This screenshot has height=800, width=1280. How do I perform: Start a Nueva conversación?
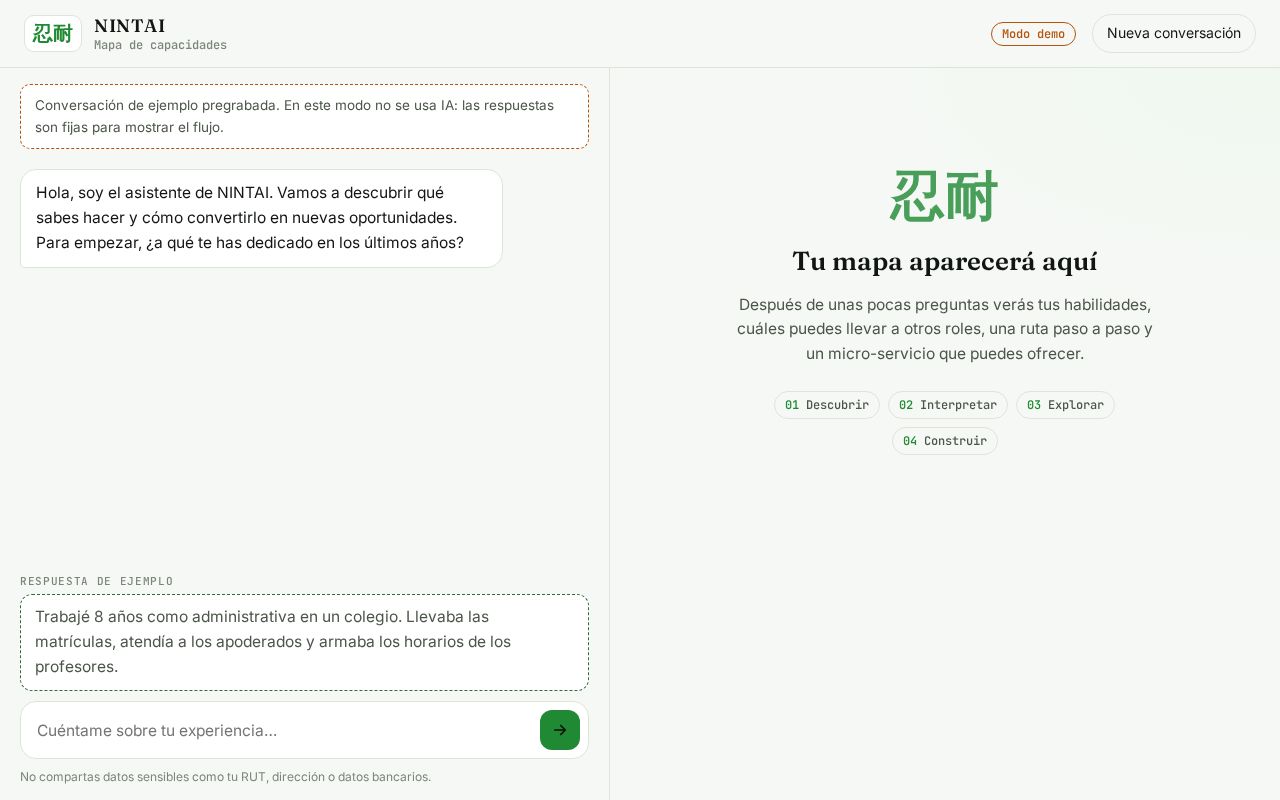pos(1173,33)
